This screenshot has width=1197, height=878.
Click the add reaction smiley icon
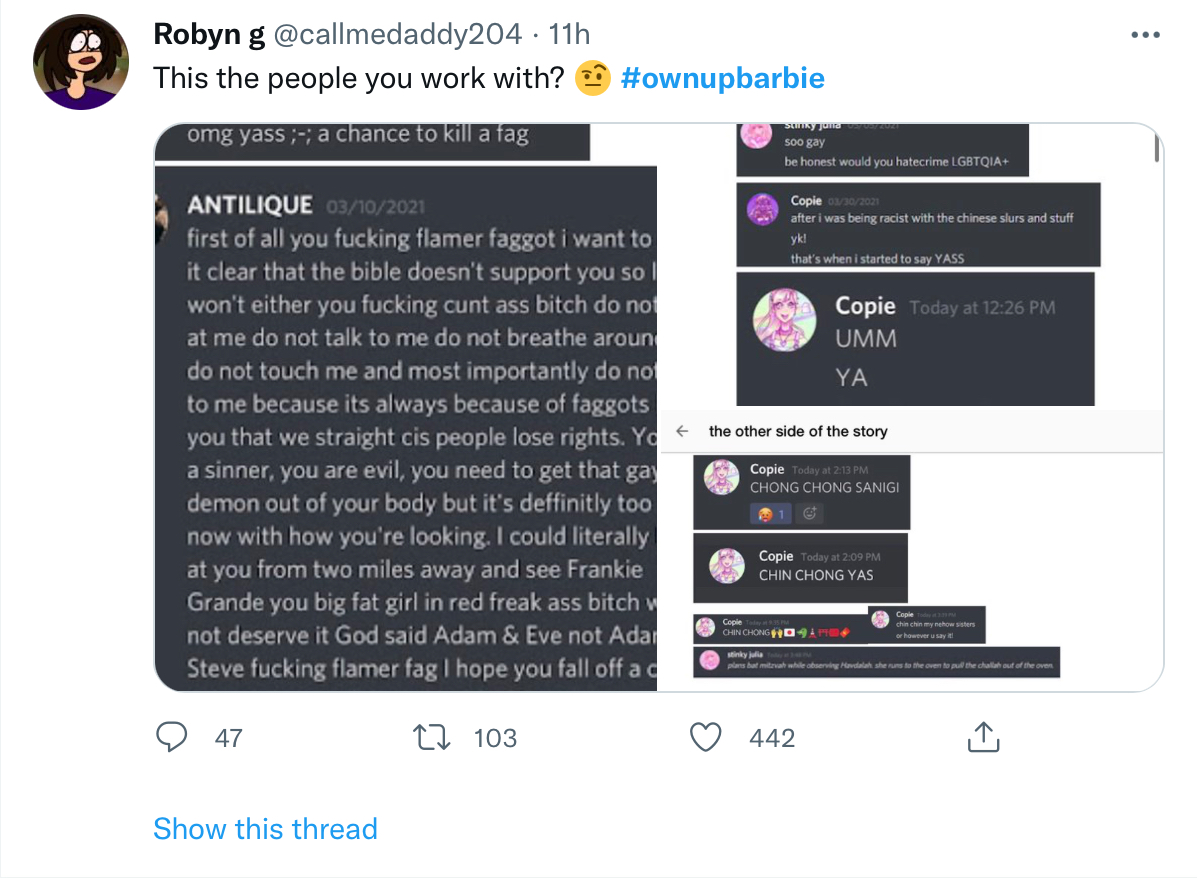click(x=809, y=514)
